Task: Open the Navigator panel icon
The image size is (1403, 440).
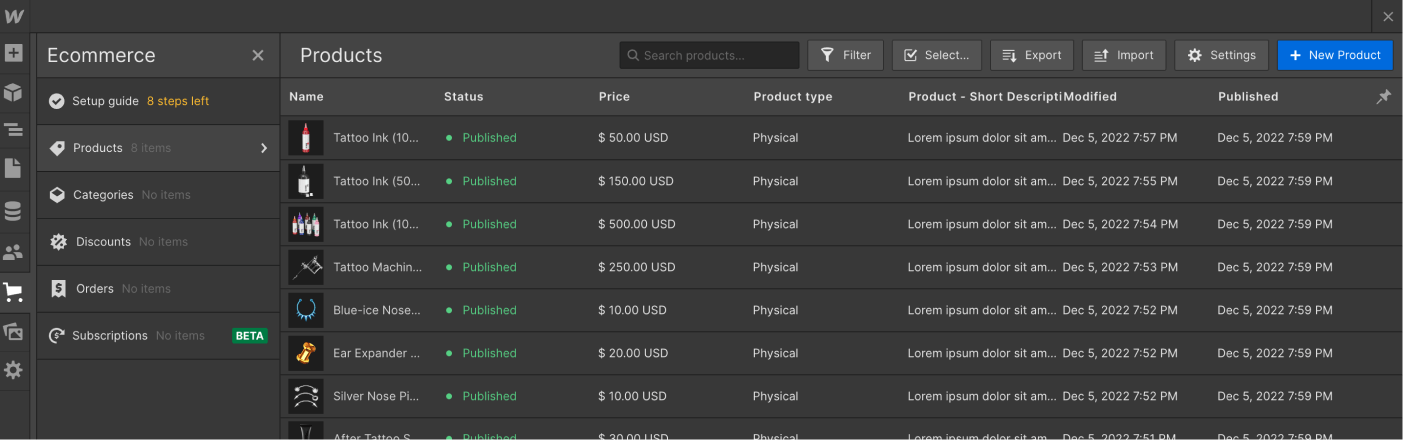Action: coord(13,130)
